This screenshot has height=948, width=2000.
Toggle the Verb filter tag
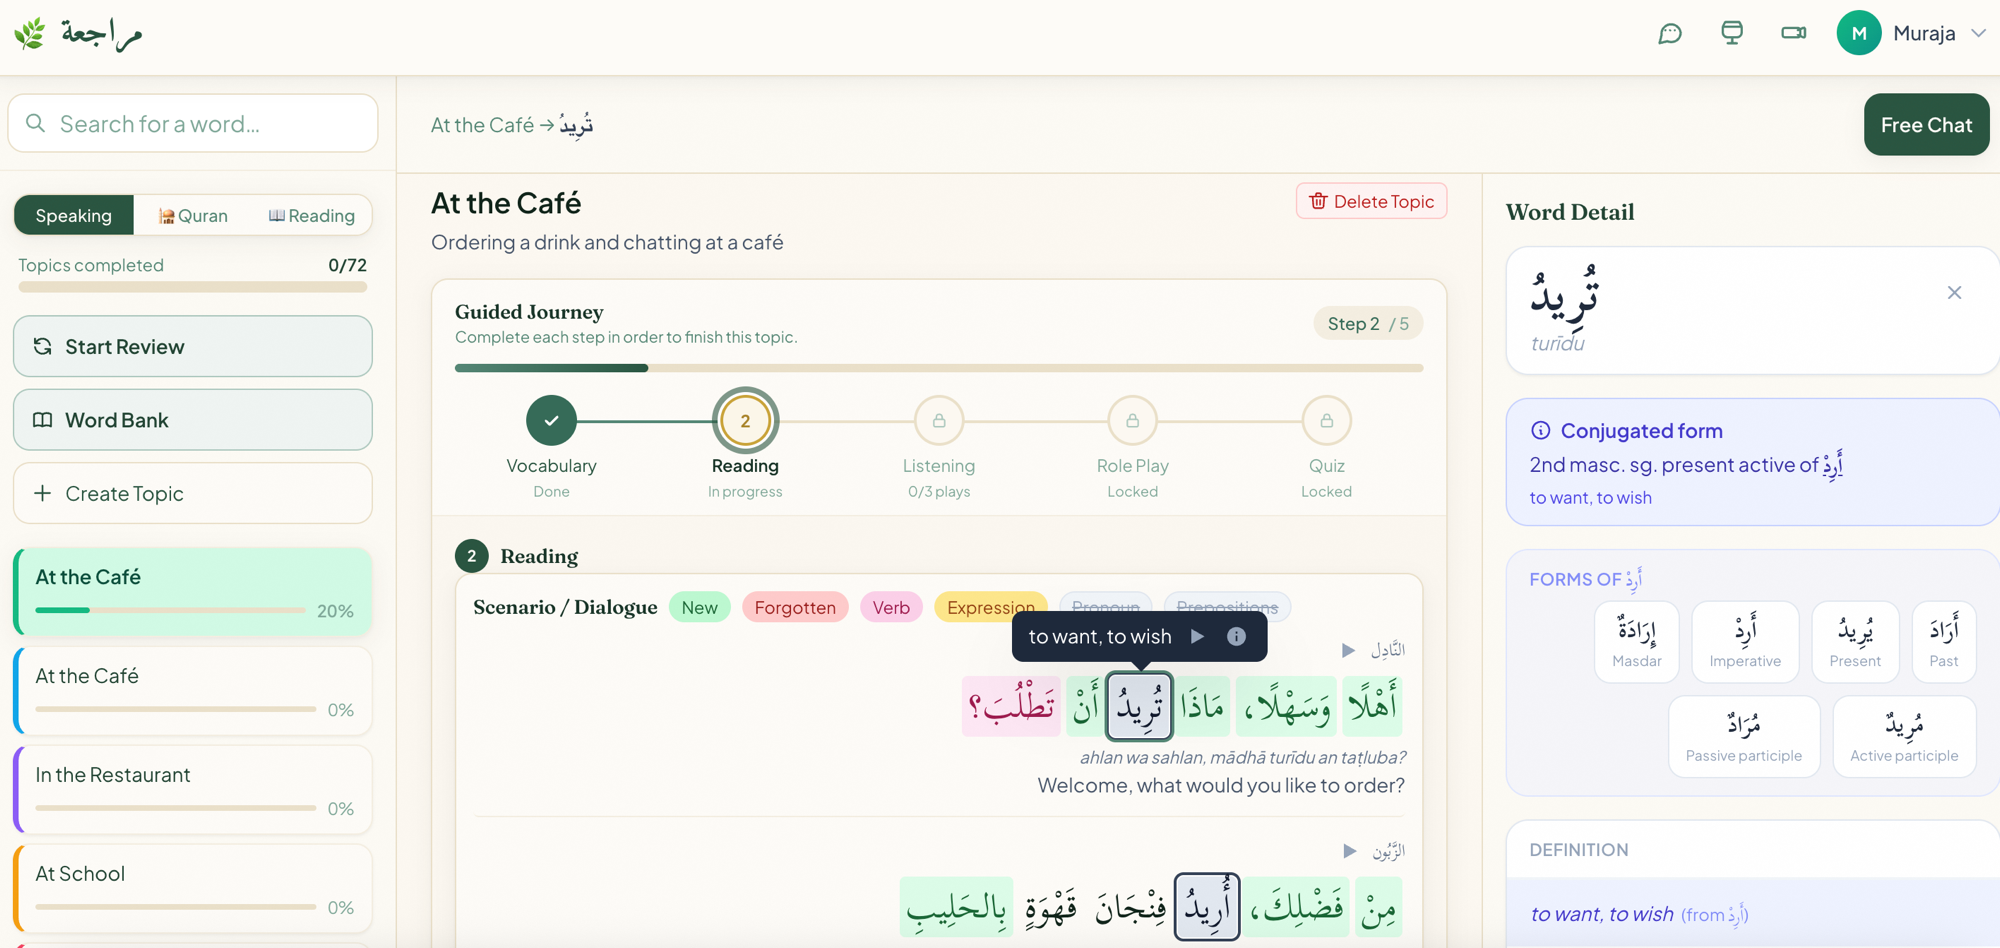tap(891, 607)
